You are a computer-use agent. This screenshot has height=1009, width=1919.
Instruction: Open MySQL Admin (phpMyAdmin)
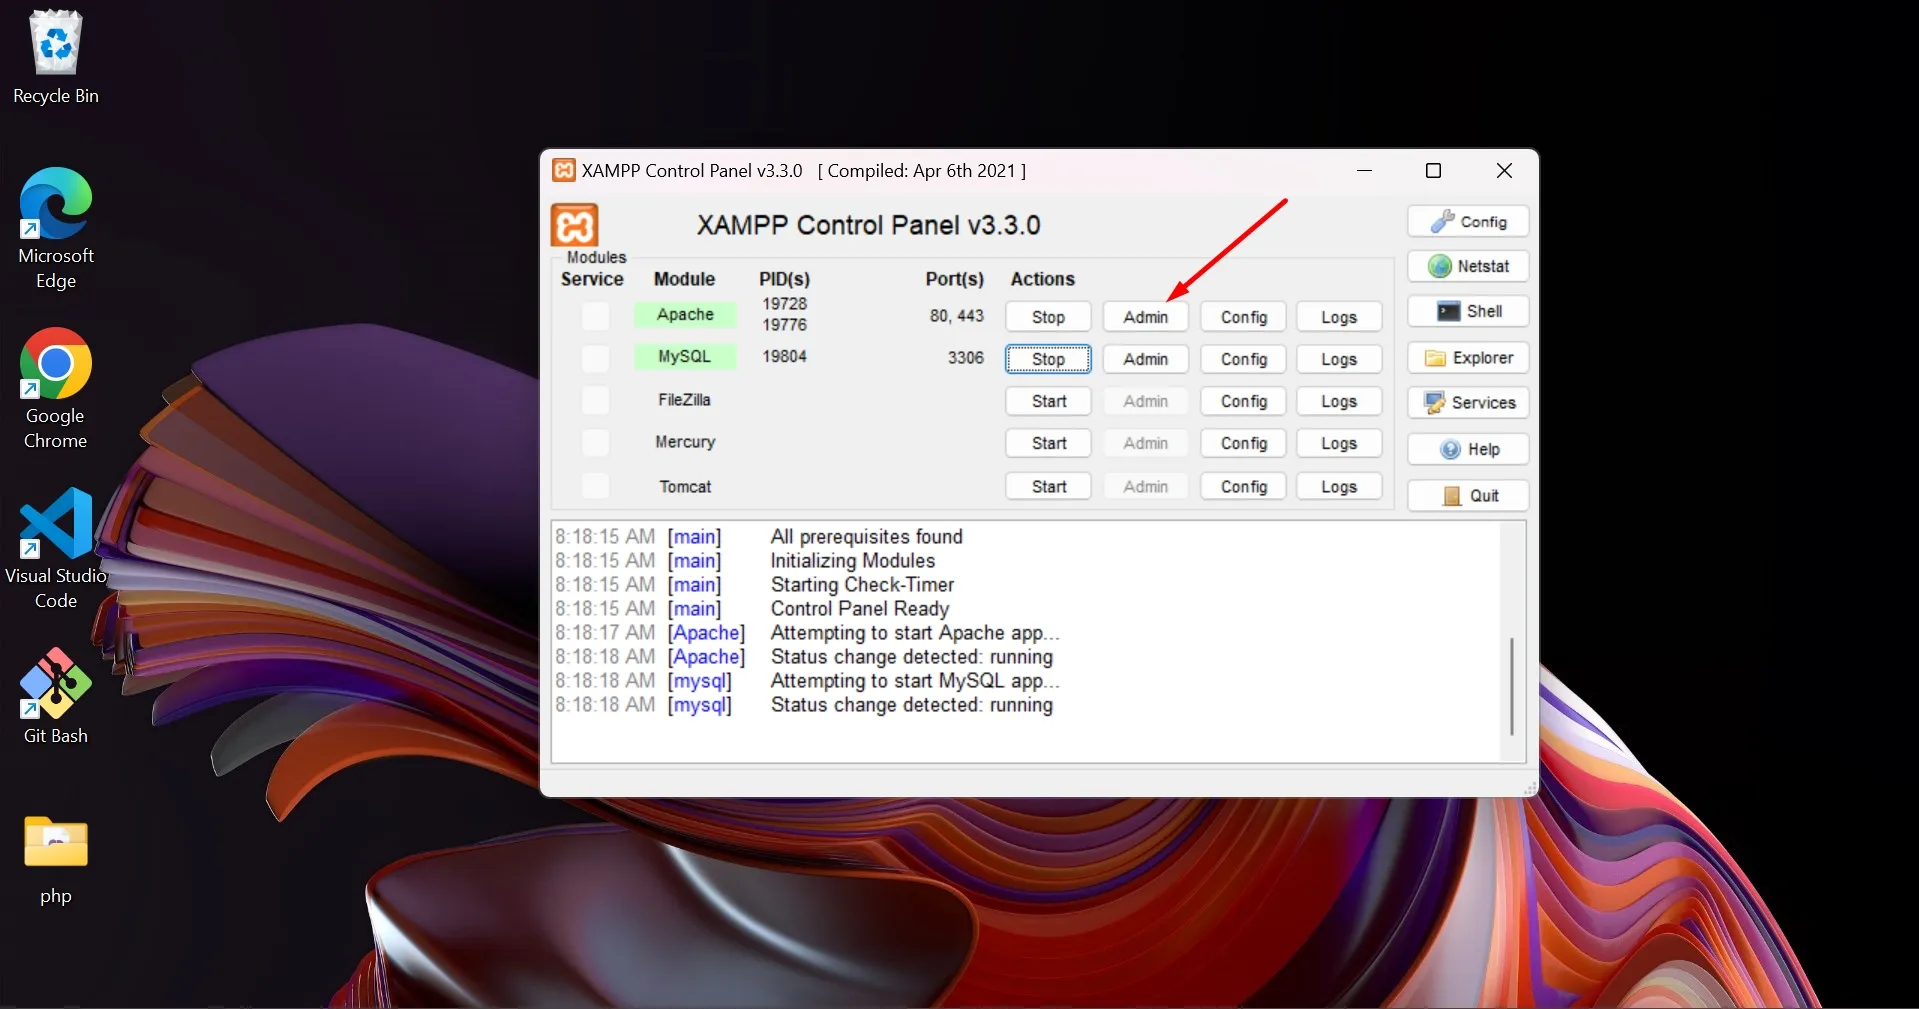(x=1145, y=359)
